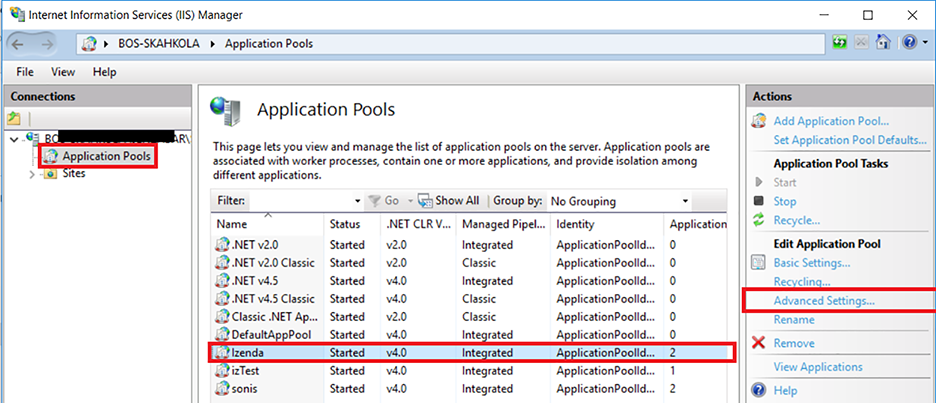Click the Help question mark icon in toolbar
Viewport: 936px width, 403px height.
click(908, 43)
